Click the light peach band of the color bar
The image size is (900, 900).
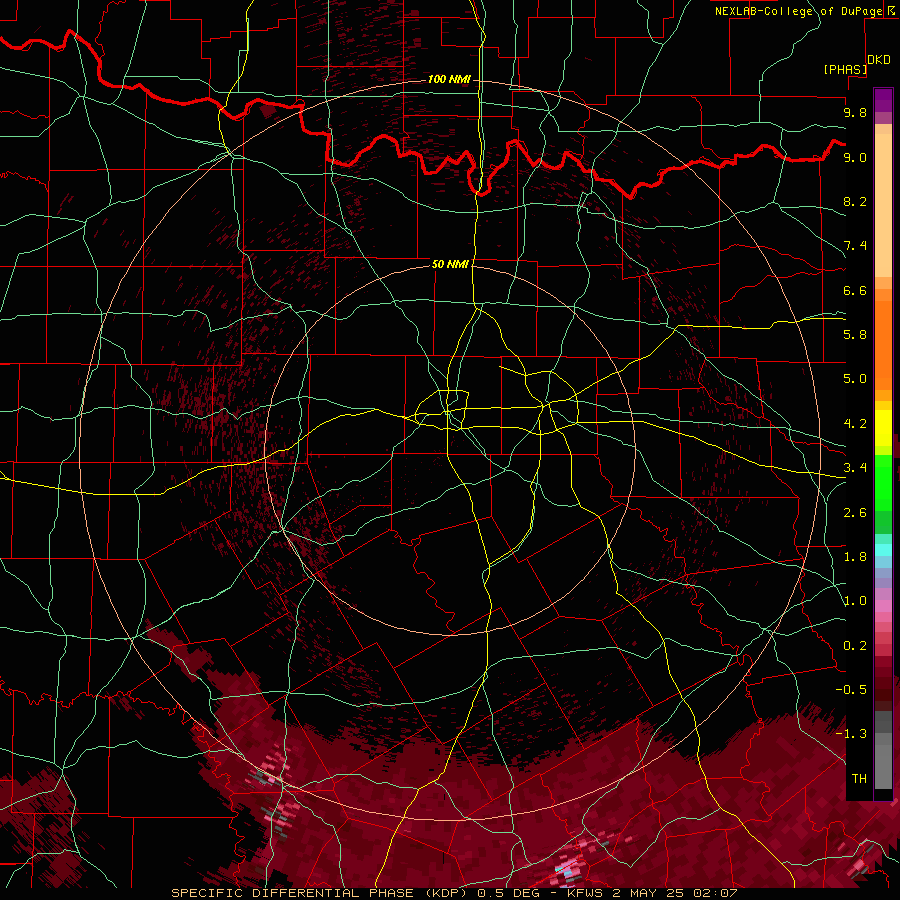click(883, 205)
